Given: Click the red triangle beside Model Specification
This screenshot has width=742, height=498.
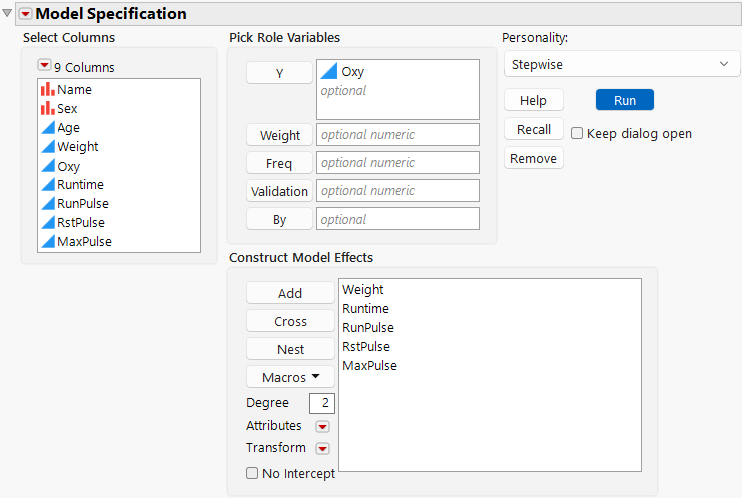Looking at the screenshot, I should (26, 14).
